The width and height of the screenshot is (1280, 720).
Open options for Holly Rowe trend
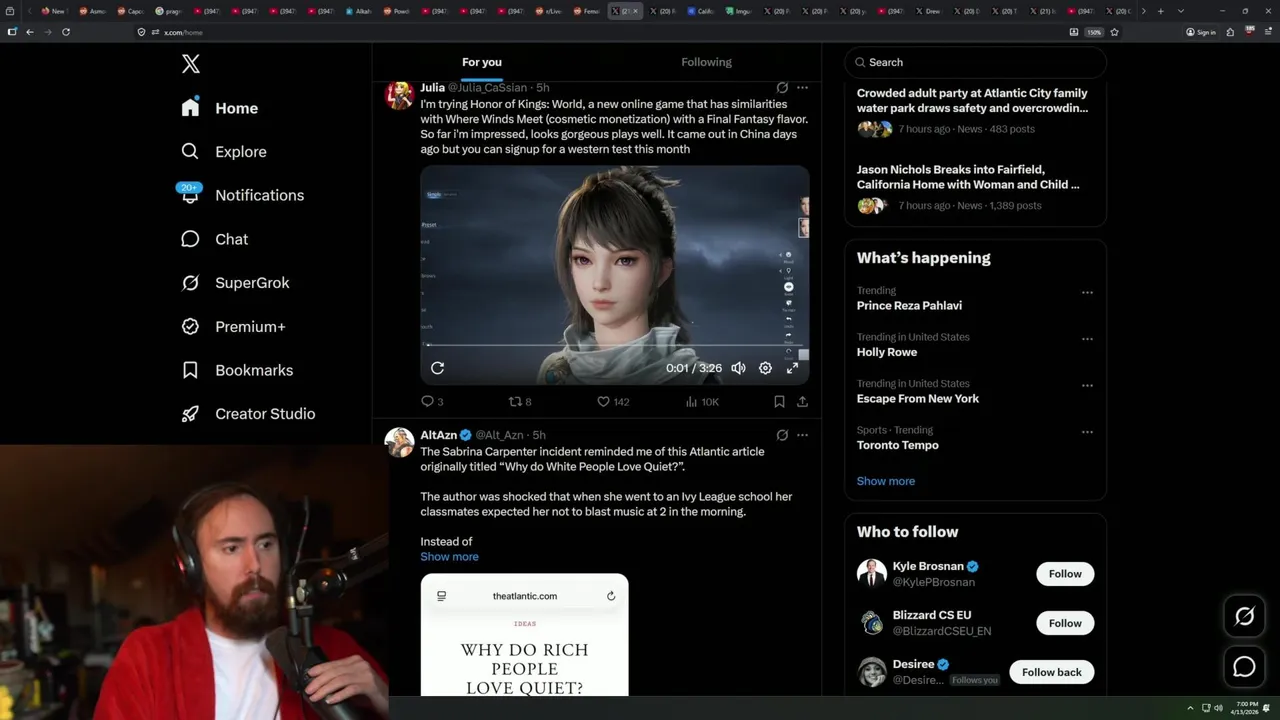point(1087,339)
